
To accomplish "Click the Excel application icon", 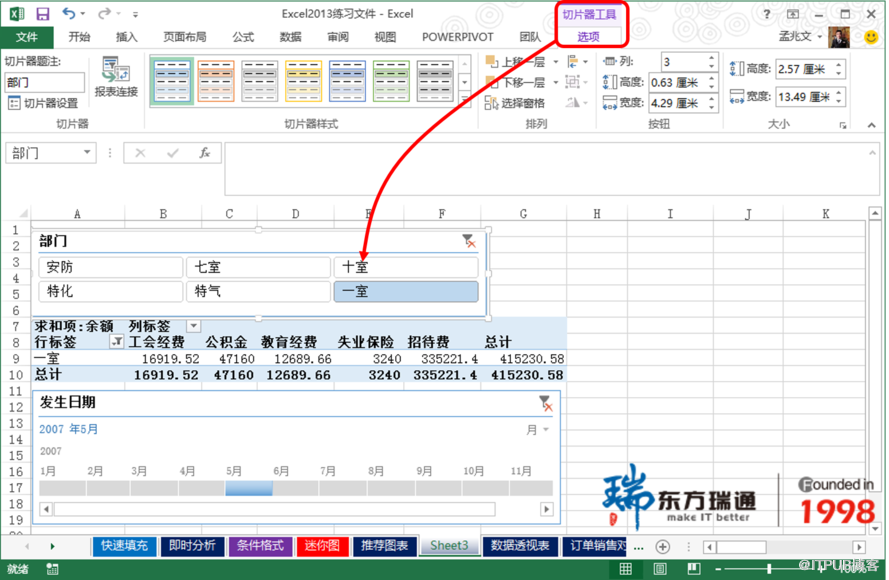I will (x=17, y=13).
